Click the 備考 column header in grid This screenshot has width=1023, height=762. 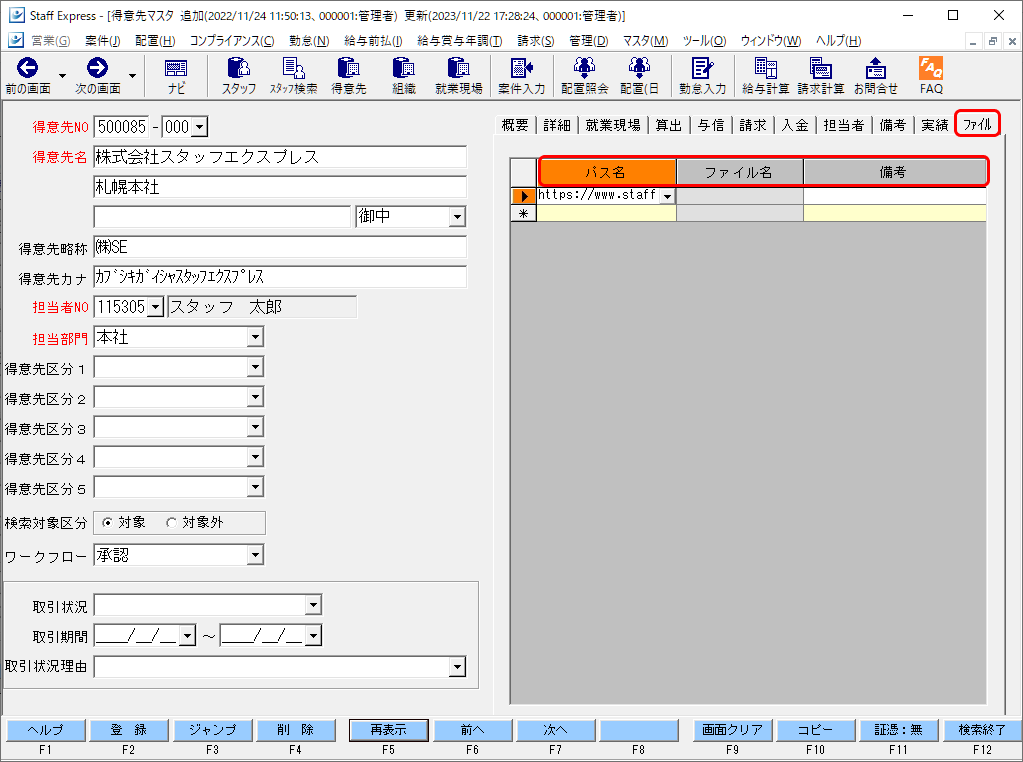(894, 172)
